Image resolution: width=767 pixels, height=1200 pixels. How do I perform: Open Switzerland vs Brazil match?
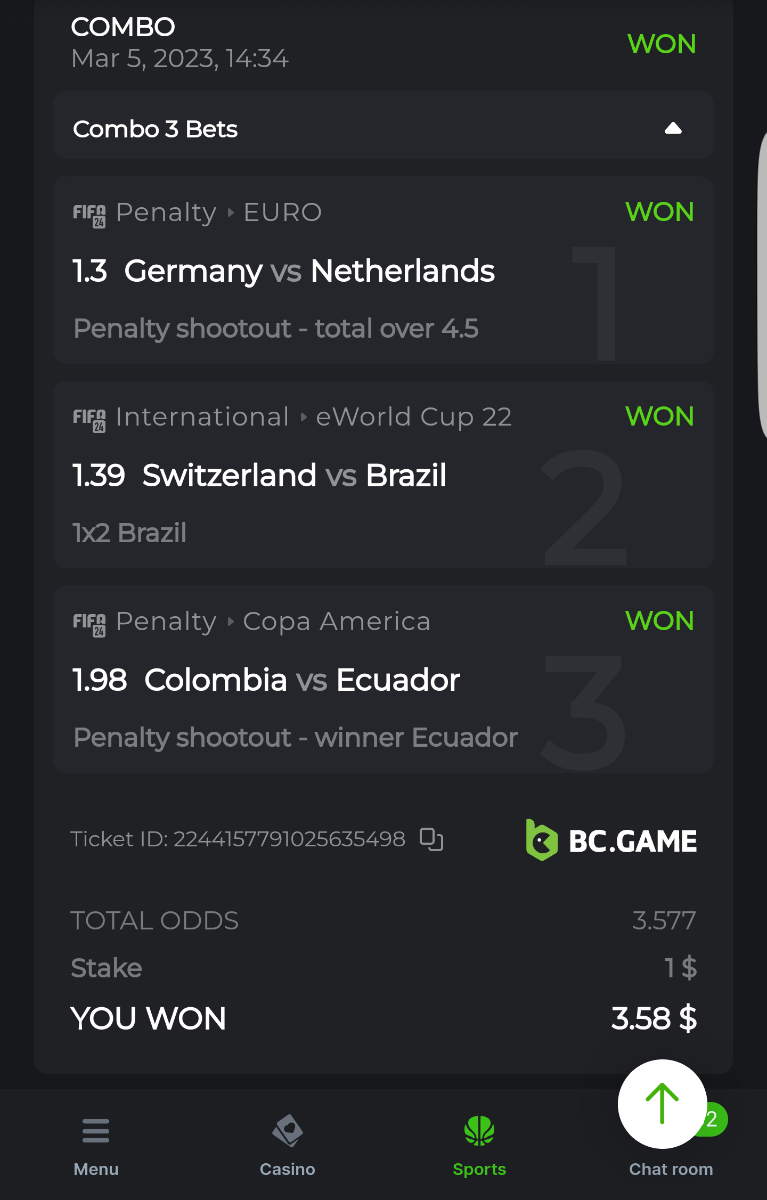click(x=294, y=475)
